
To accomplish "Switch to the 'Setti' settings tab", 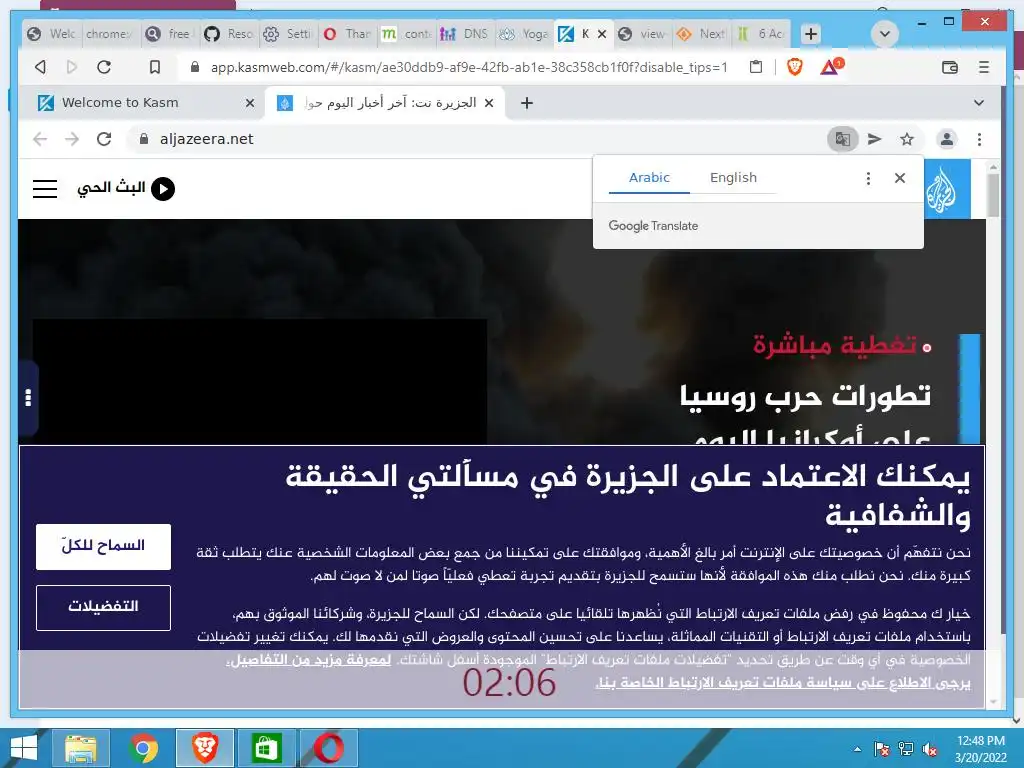I will point(287,34).
